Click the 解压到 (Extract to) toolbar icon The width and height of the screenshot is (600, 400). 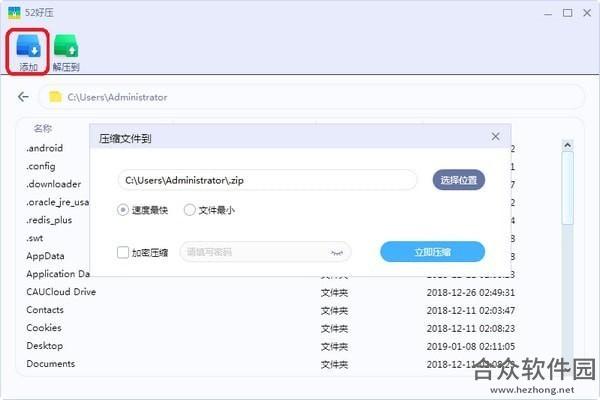(66, 52)
